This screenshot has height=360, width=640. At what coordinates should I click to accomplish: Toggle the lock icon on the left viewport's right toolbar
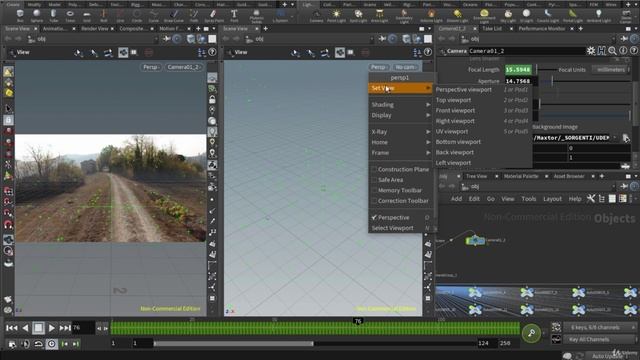(212, 99)
